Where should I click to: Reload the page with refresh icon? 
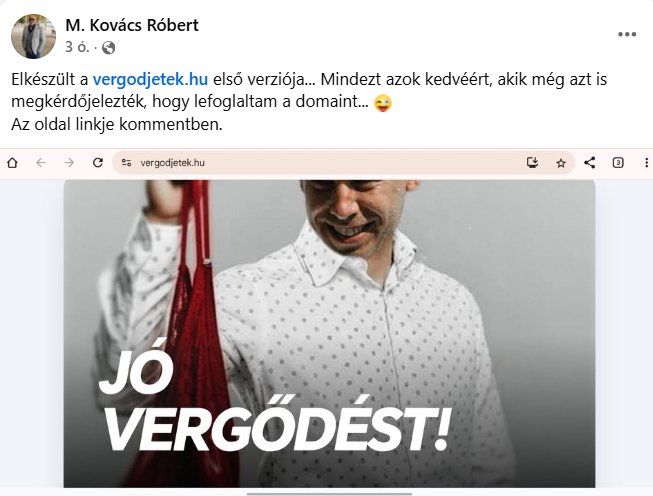point(97,162)
